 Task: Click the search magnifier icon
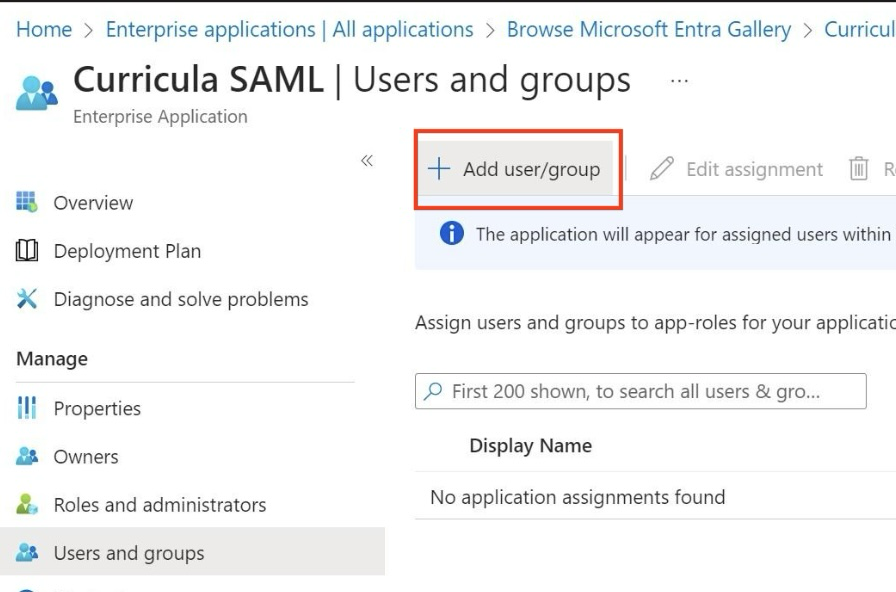click(433, 391)
